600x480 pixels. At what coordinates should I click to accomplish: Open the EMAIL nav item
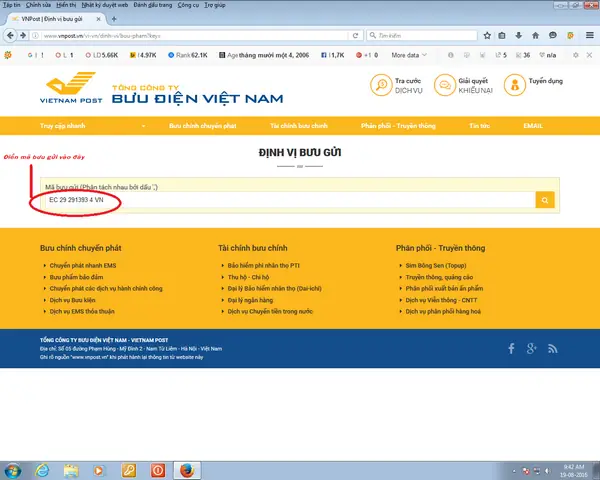tap(533, 126)
